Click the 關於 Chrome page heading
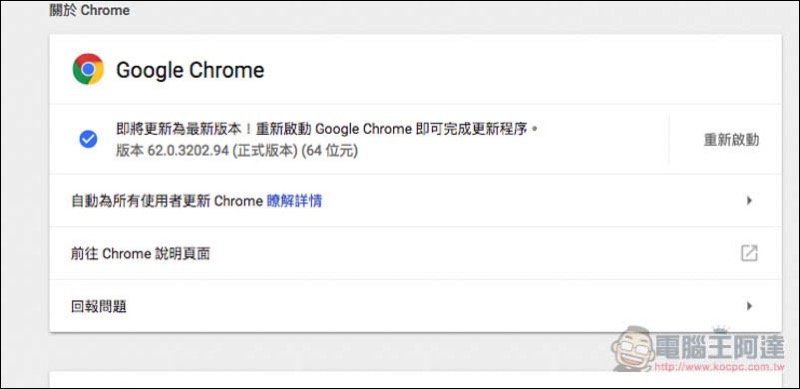 click(89, 10)
